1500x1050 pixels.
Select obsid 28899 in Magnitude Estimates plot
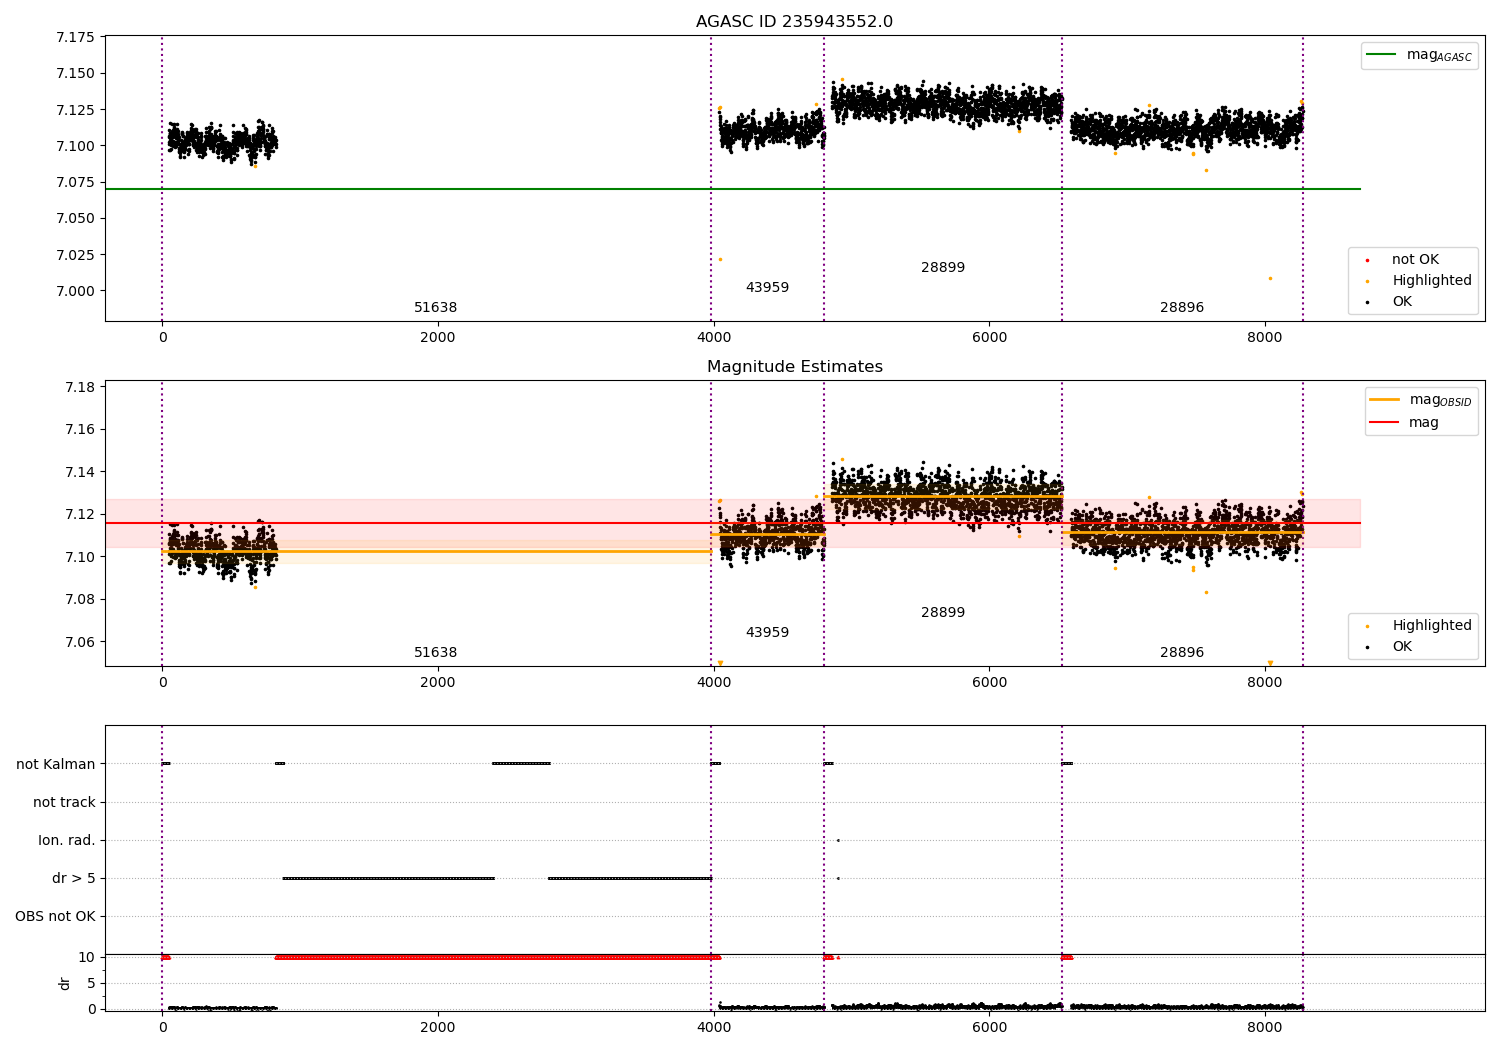click(943, 613)
